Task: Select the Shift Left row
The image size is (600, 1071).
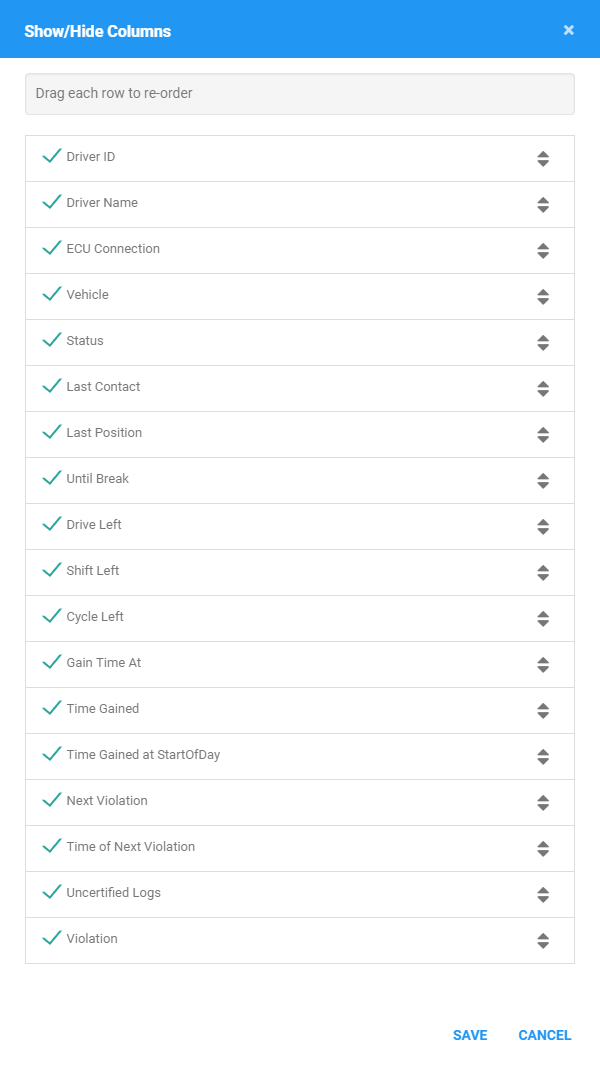Action: (300, 572)
